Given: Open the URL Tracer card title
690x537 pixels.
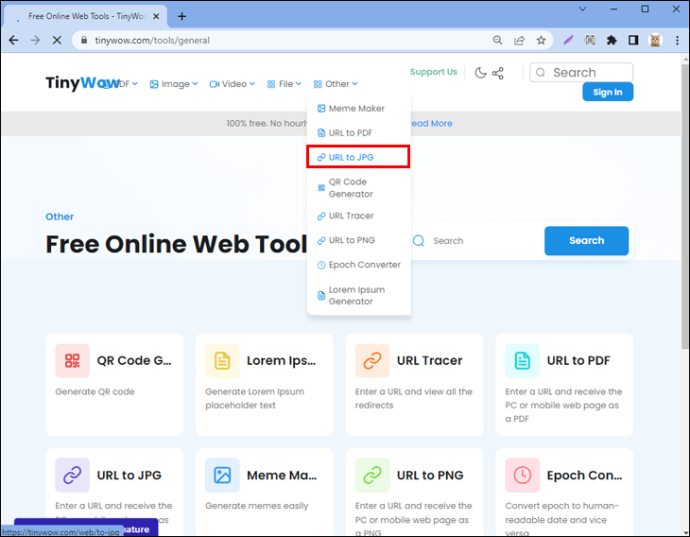Looking at the screenshot, I should [x=429, y=360].
